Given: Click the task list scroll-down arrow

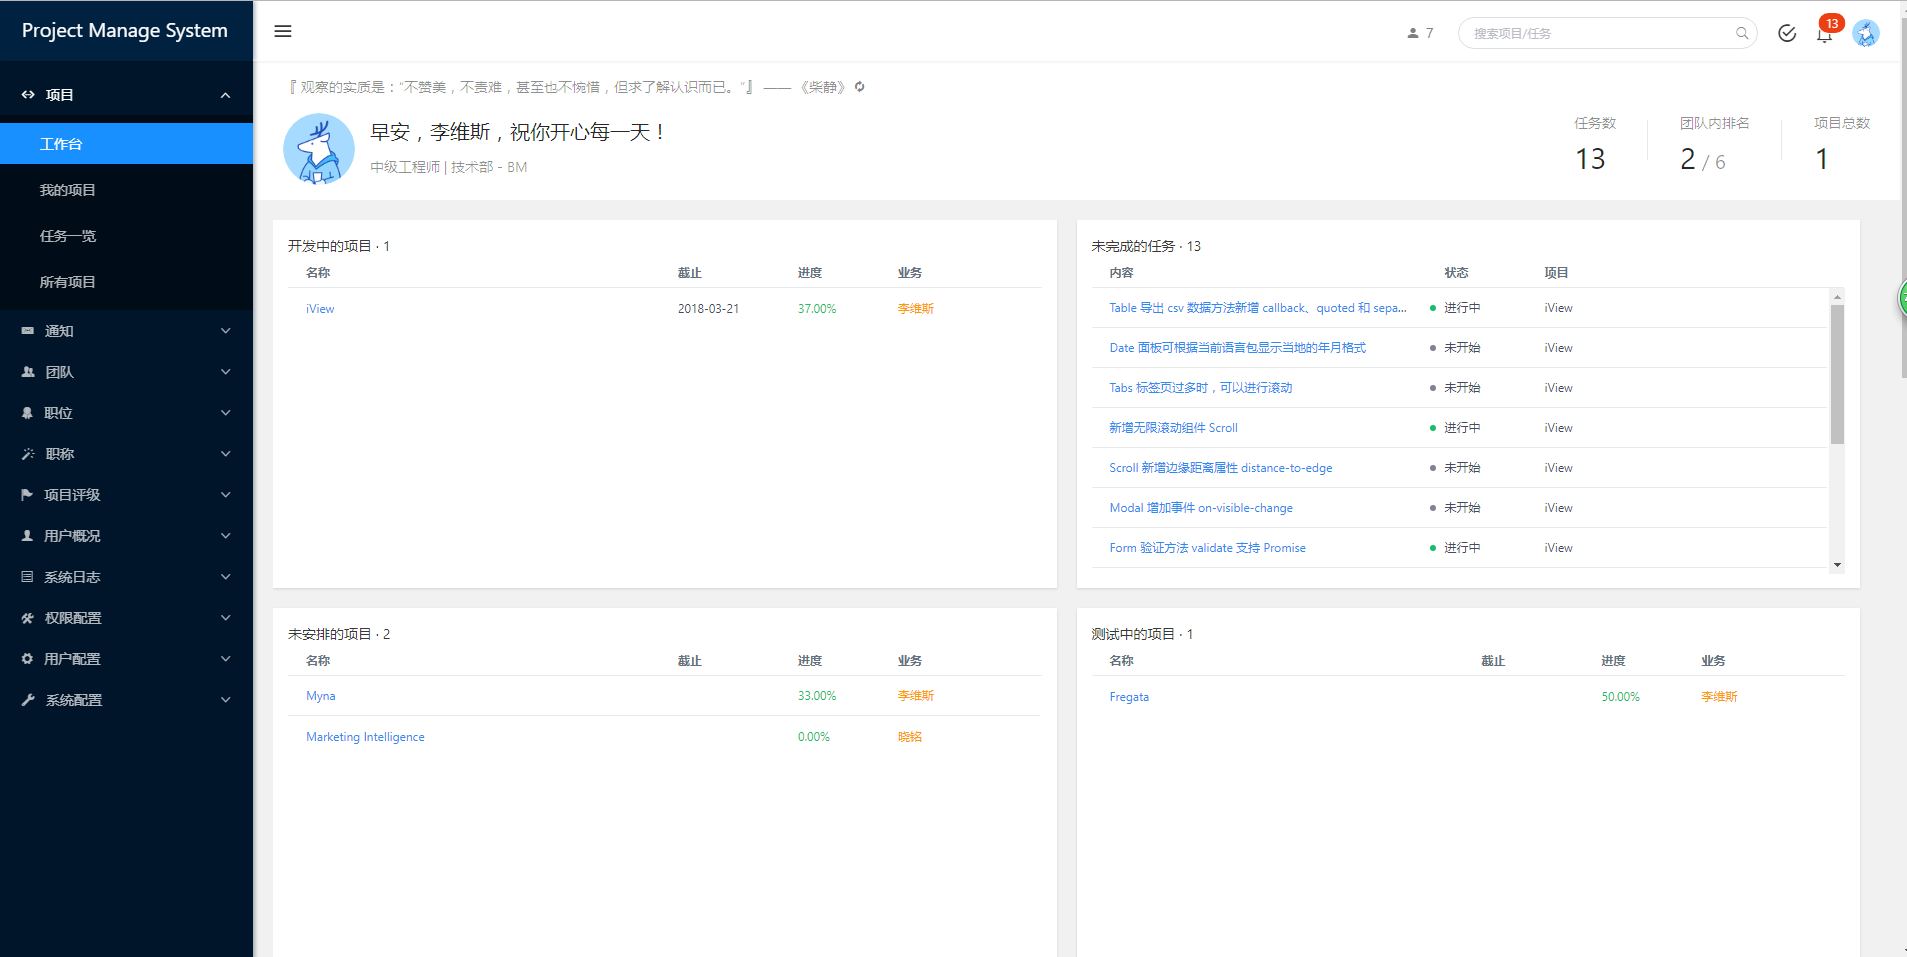Looking at the screenshot, I should click(1837, 565).
